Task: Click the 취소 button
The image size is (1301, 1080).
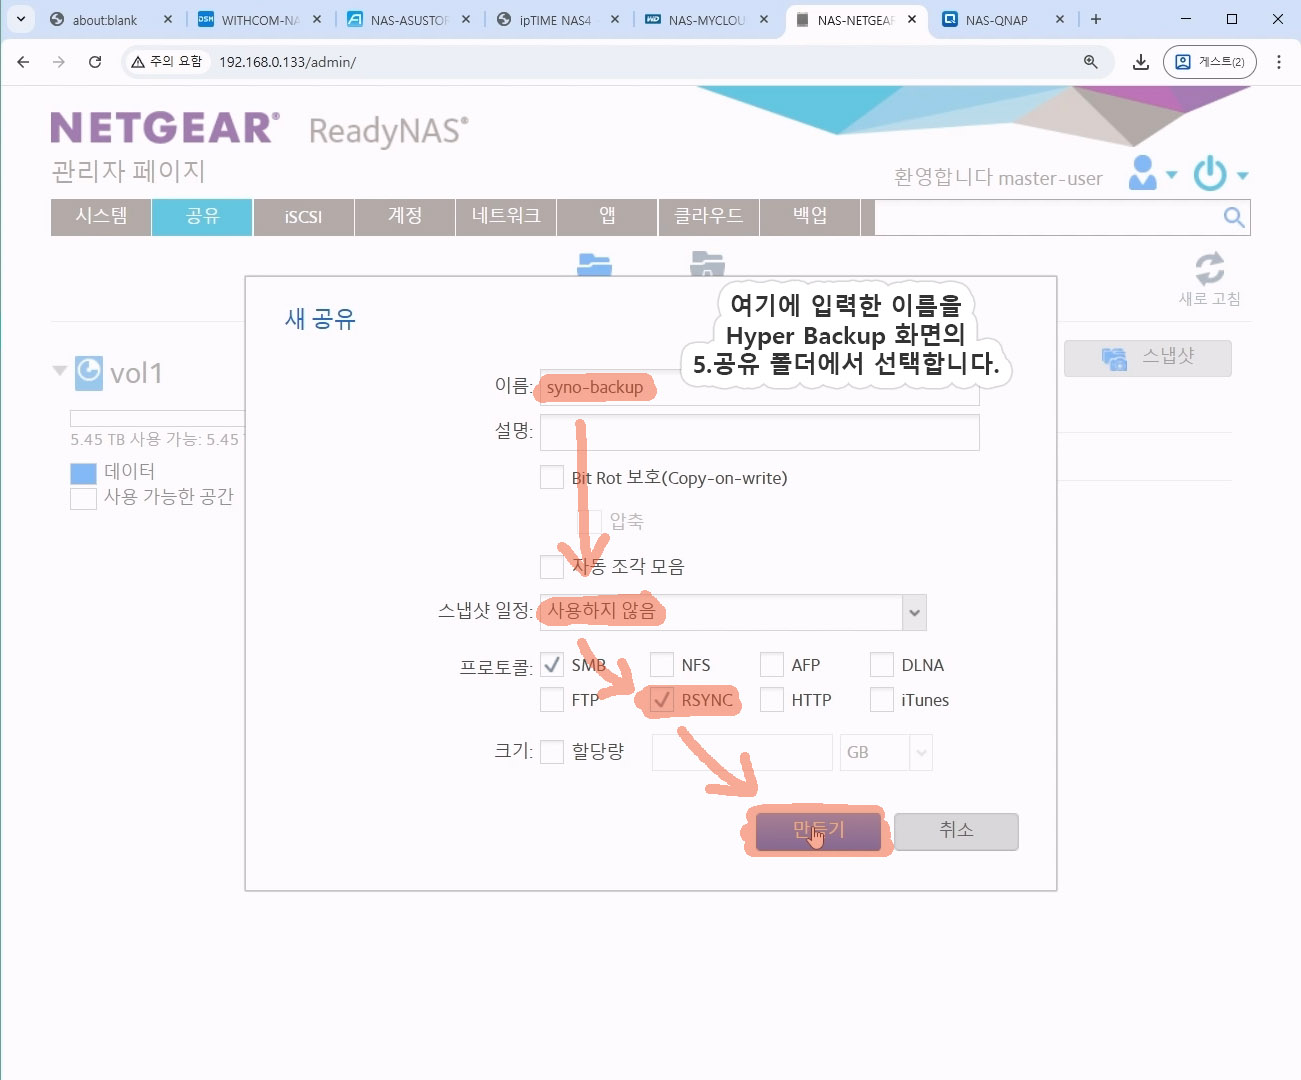Action: tap(956, 831)
